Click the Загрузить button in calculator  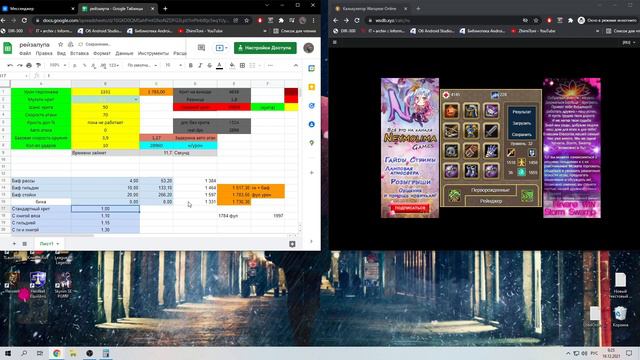tap(522, 123)
